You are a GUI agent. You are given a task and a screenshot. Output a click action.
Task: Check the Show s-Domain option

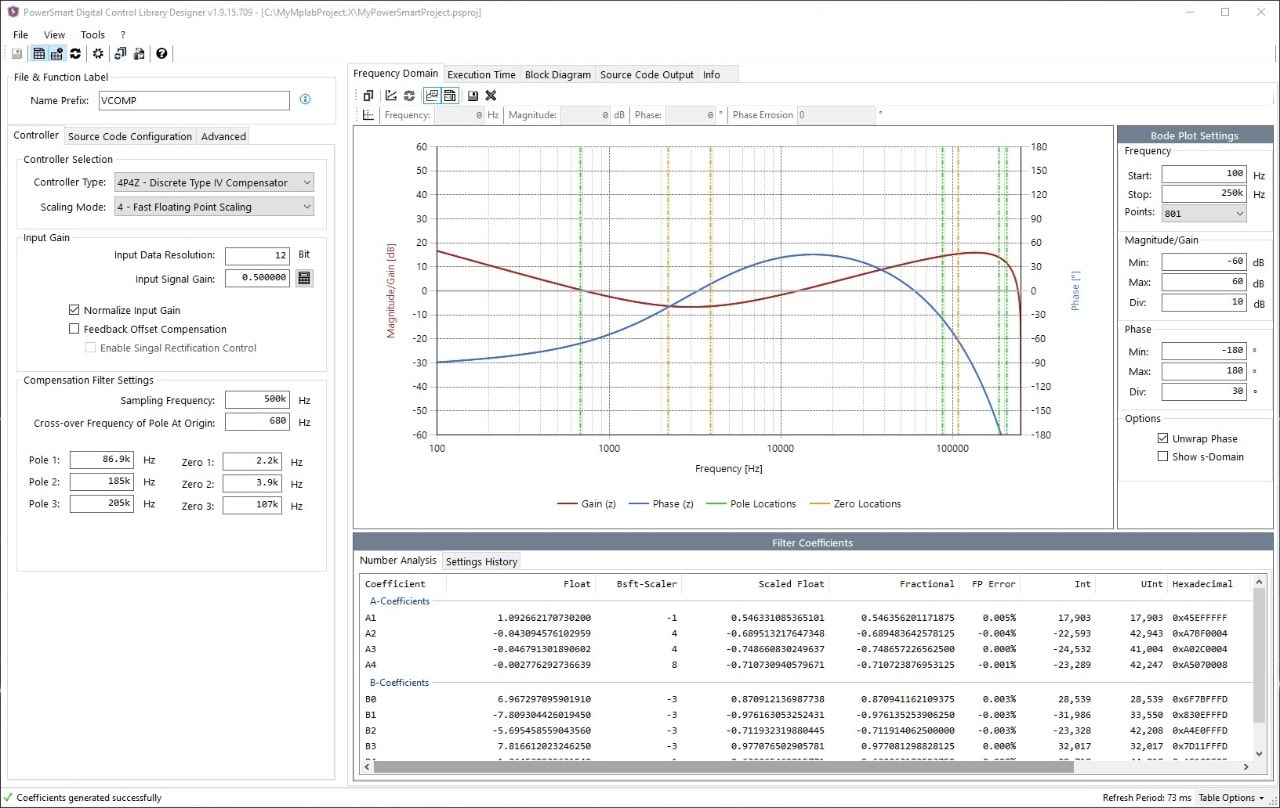1162,456
